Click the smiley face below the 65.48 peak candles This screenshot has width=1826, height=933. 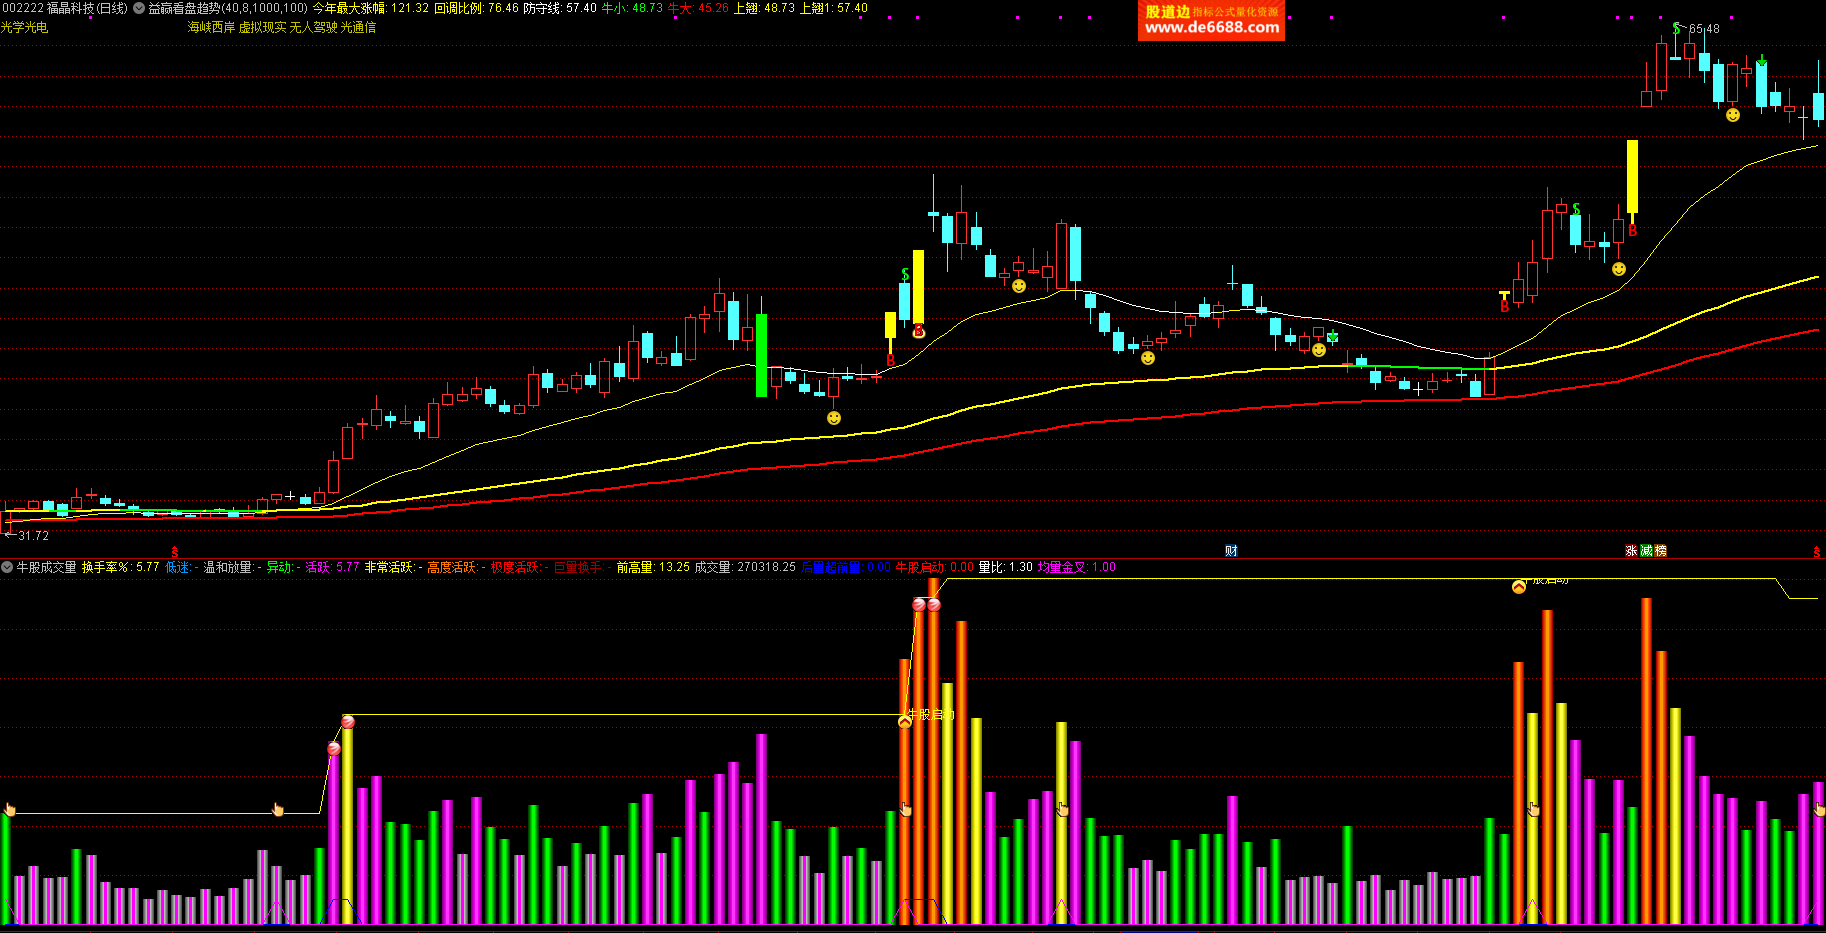pos(1733,115)
